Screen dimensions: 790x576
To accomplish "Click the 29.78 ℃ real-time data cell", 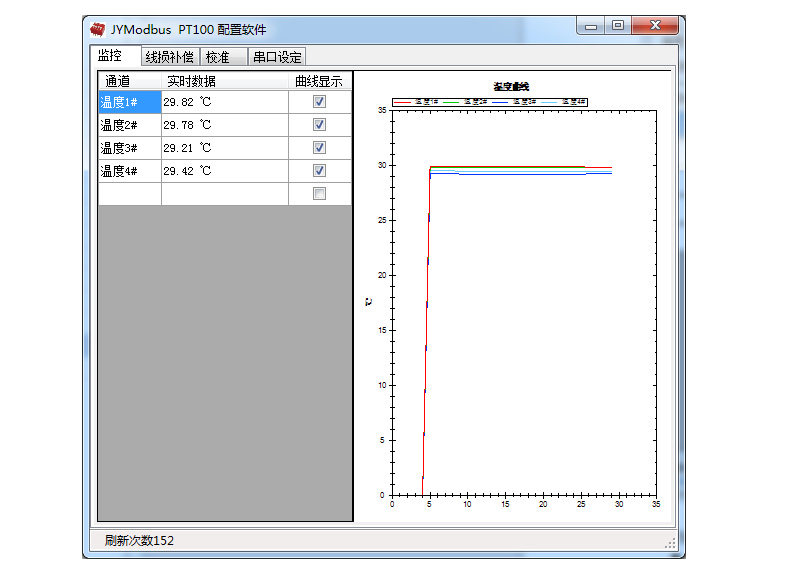I will (224, 125).
